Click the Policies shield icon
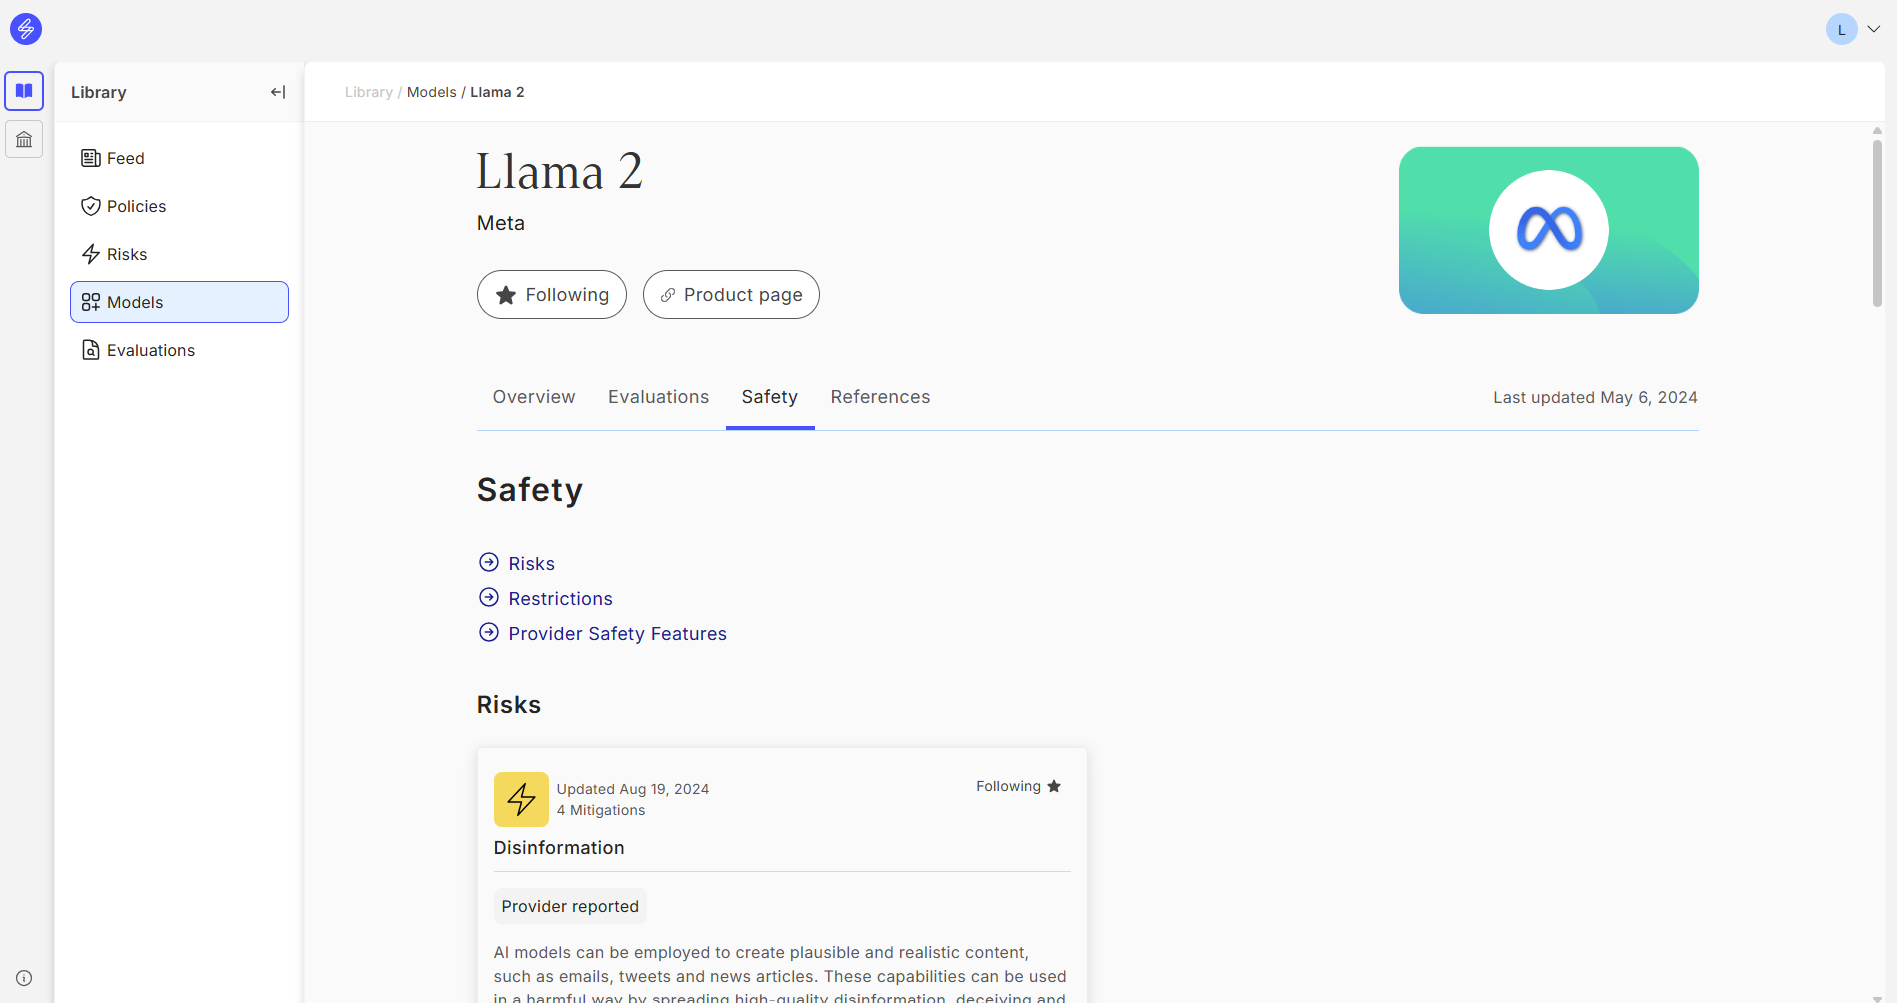 coord(90,206)
